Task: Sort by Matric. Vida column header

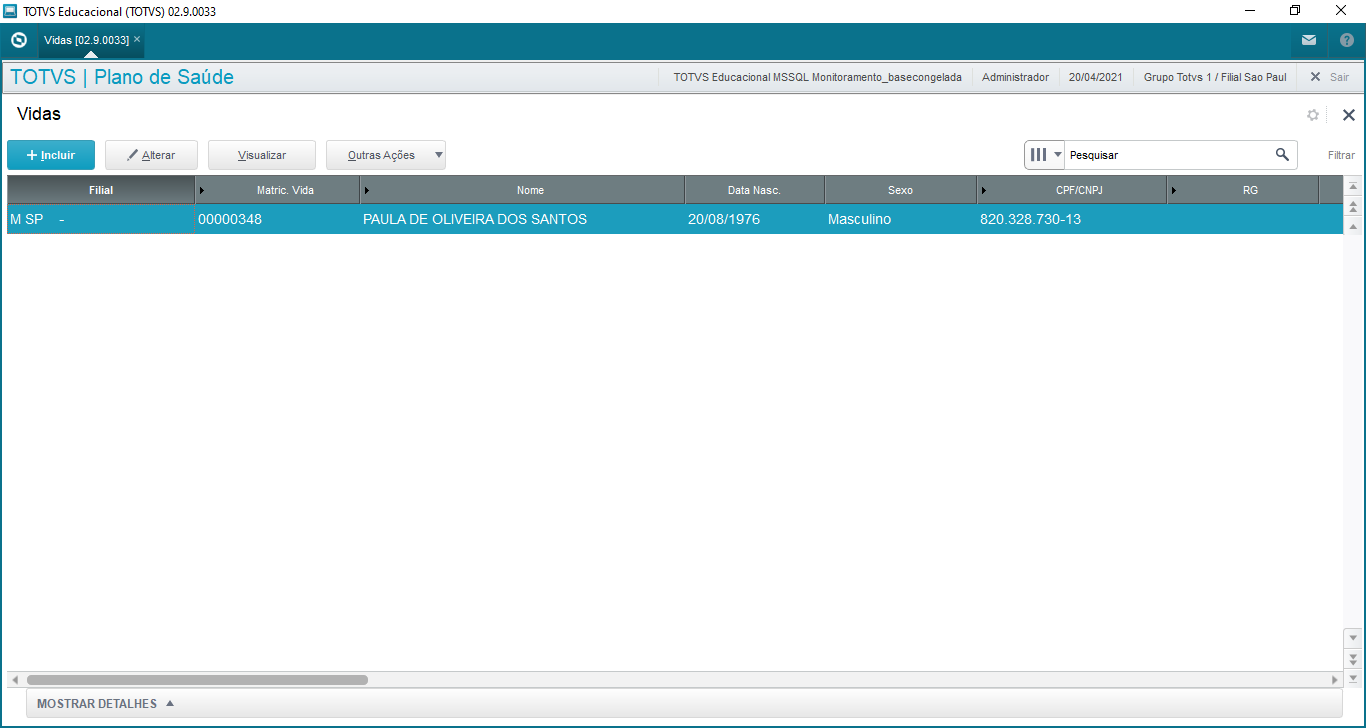Action: pos(277,190)
